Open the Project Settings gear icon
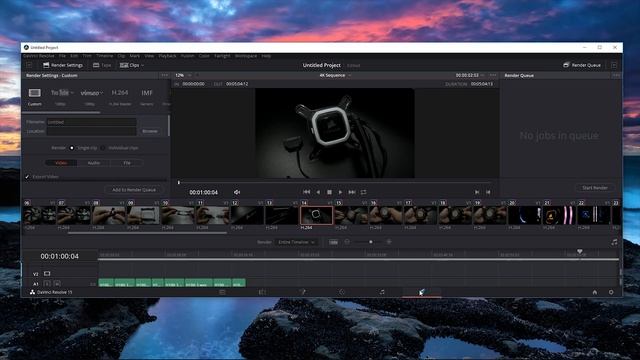 tap(611, 292)
